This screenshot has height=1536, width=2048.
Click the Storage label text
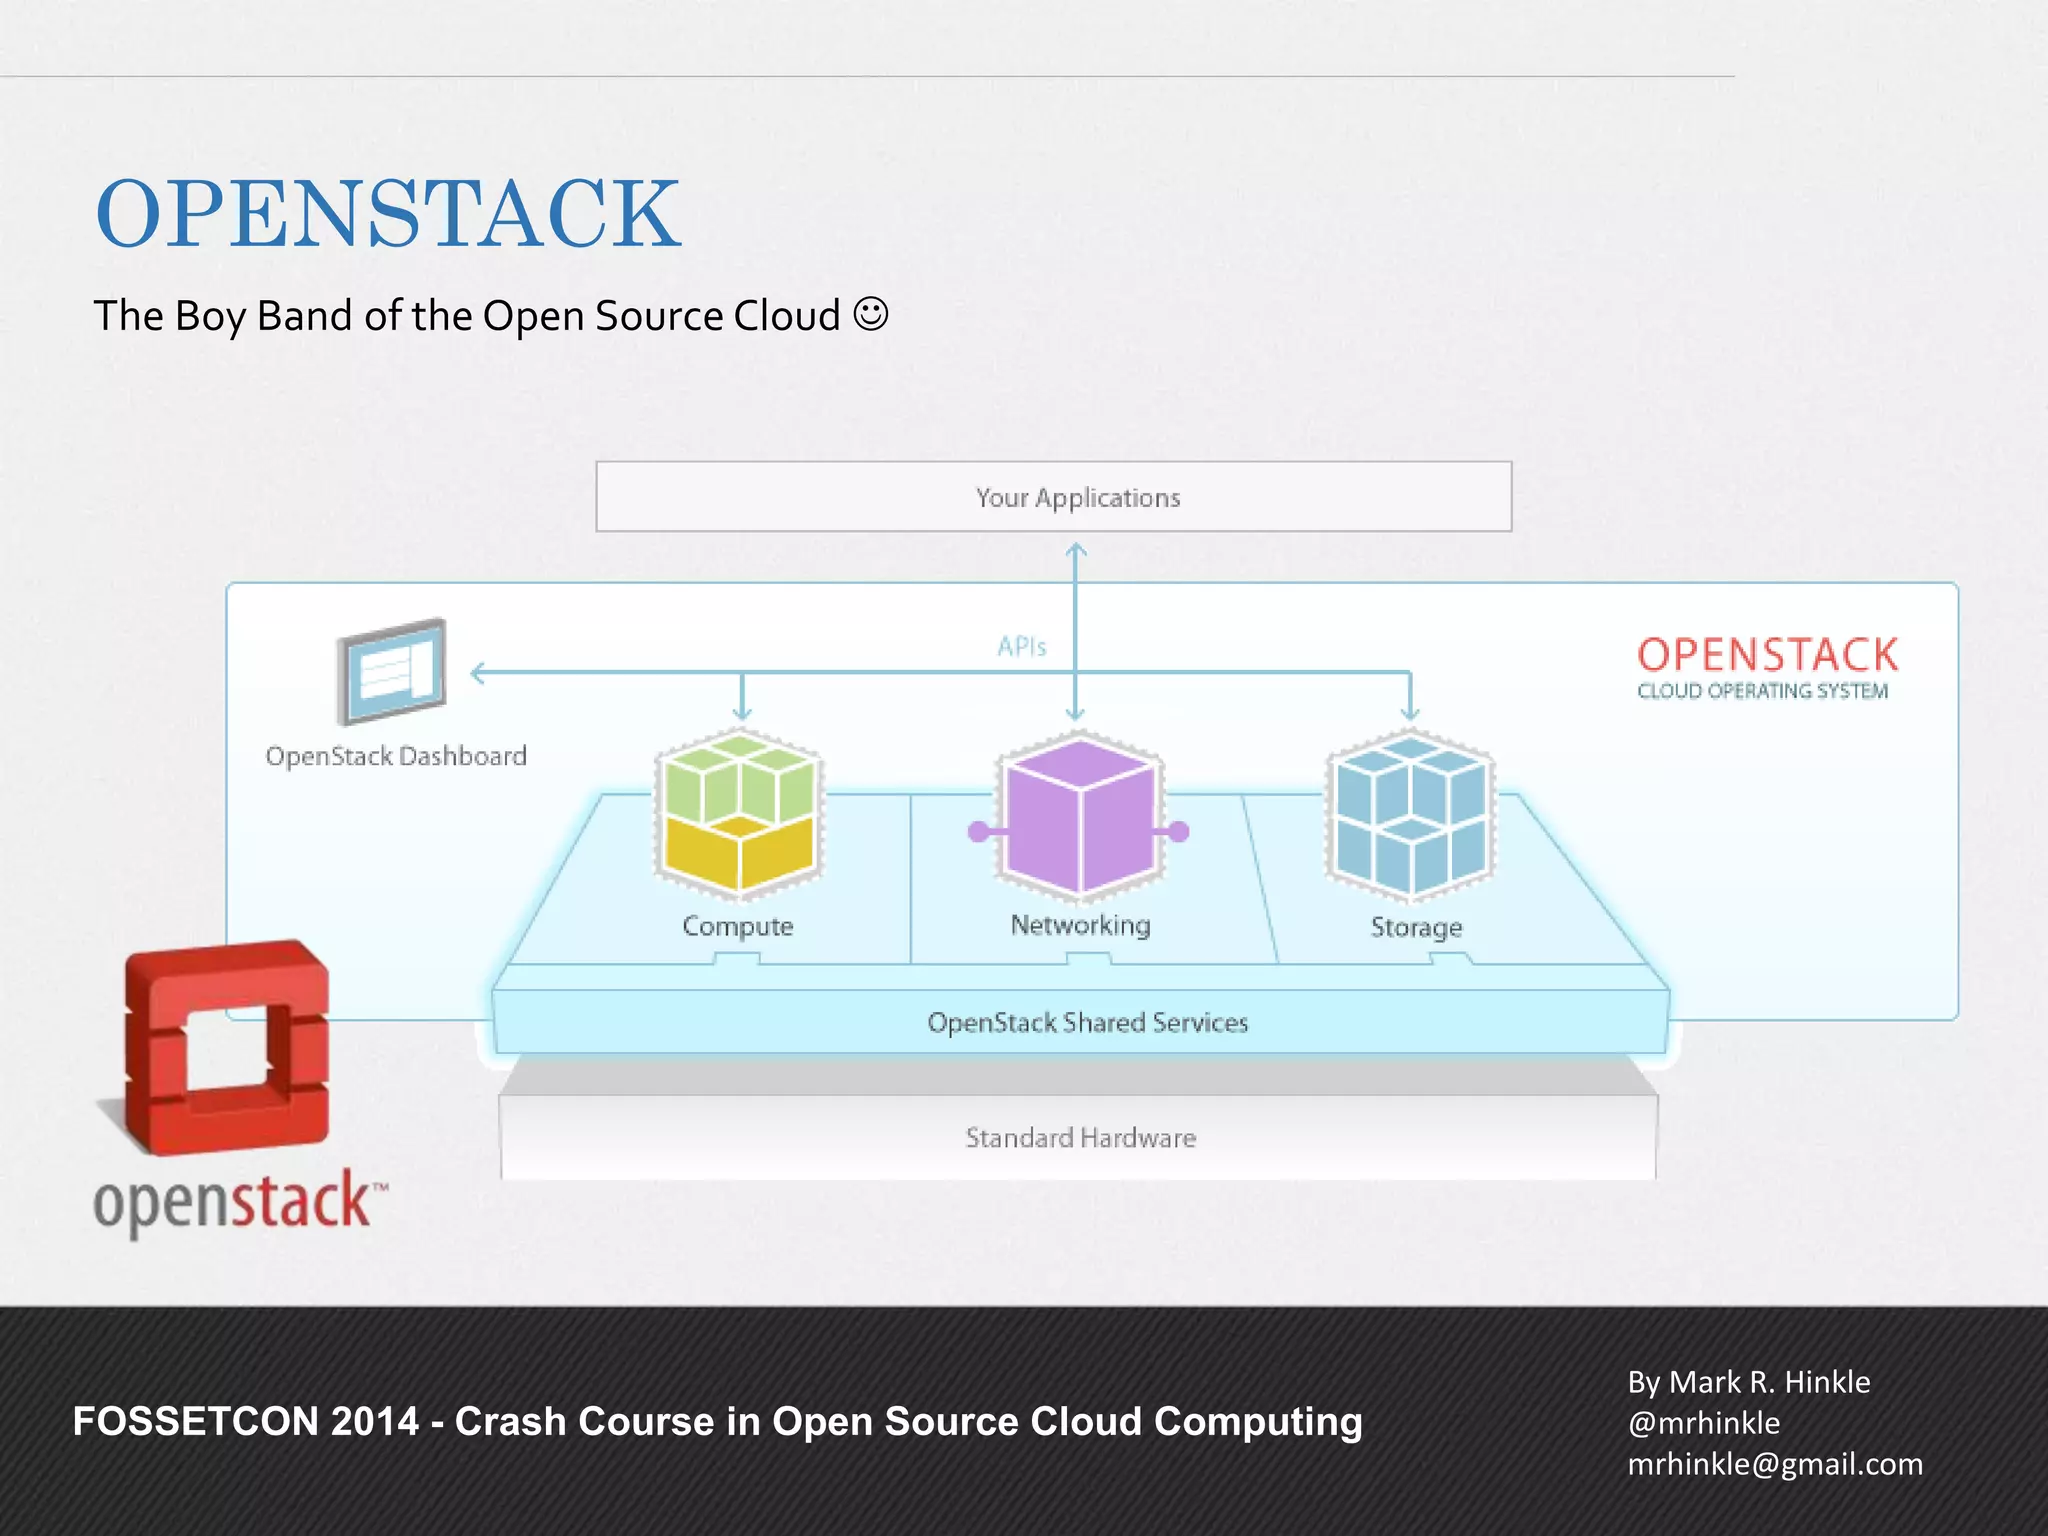coord(1416,927)
